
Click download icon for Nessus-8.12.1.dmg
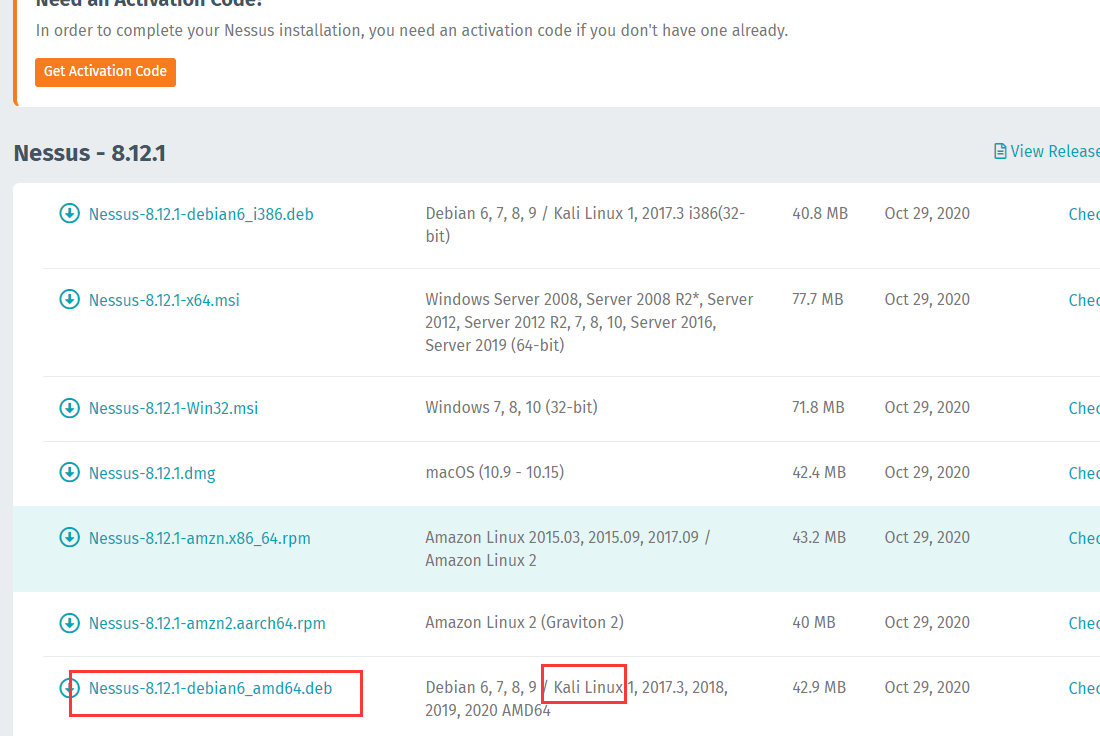point(69,472)
